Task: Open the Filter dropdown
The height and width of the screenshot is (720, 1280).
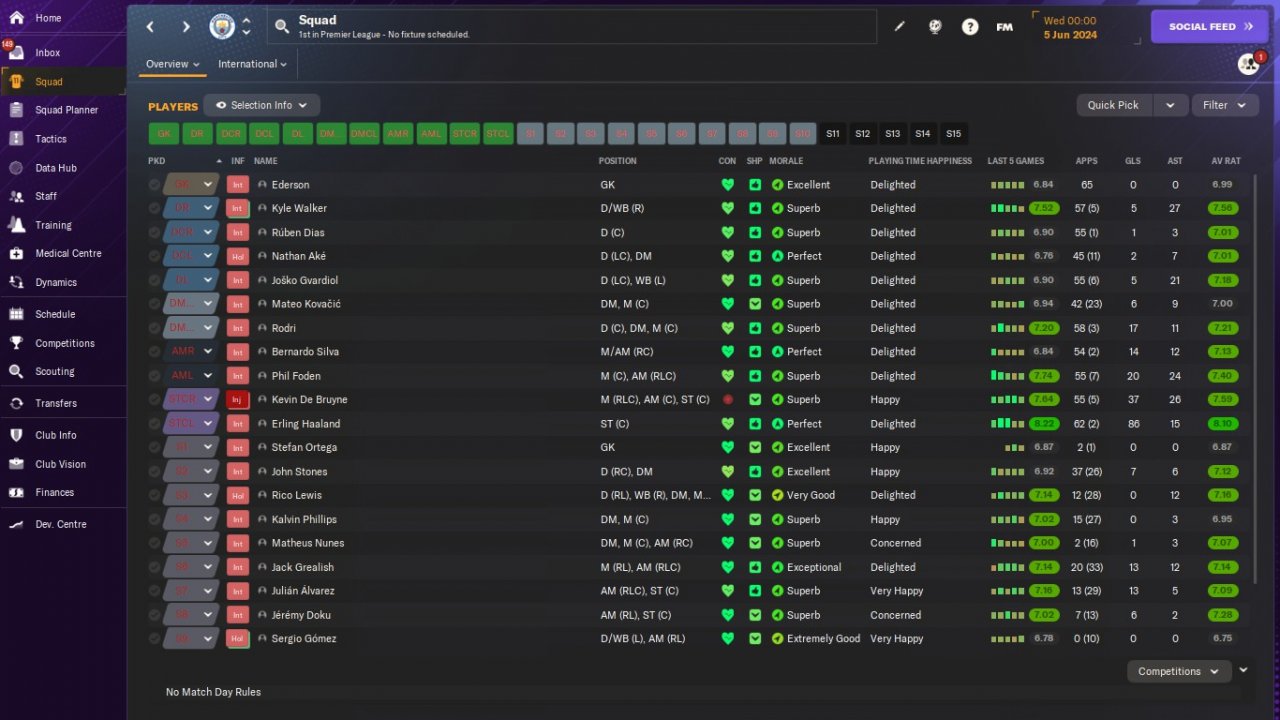Action: [x=1225, y=105]
